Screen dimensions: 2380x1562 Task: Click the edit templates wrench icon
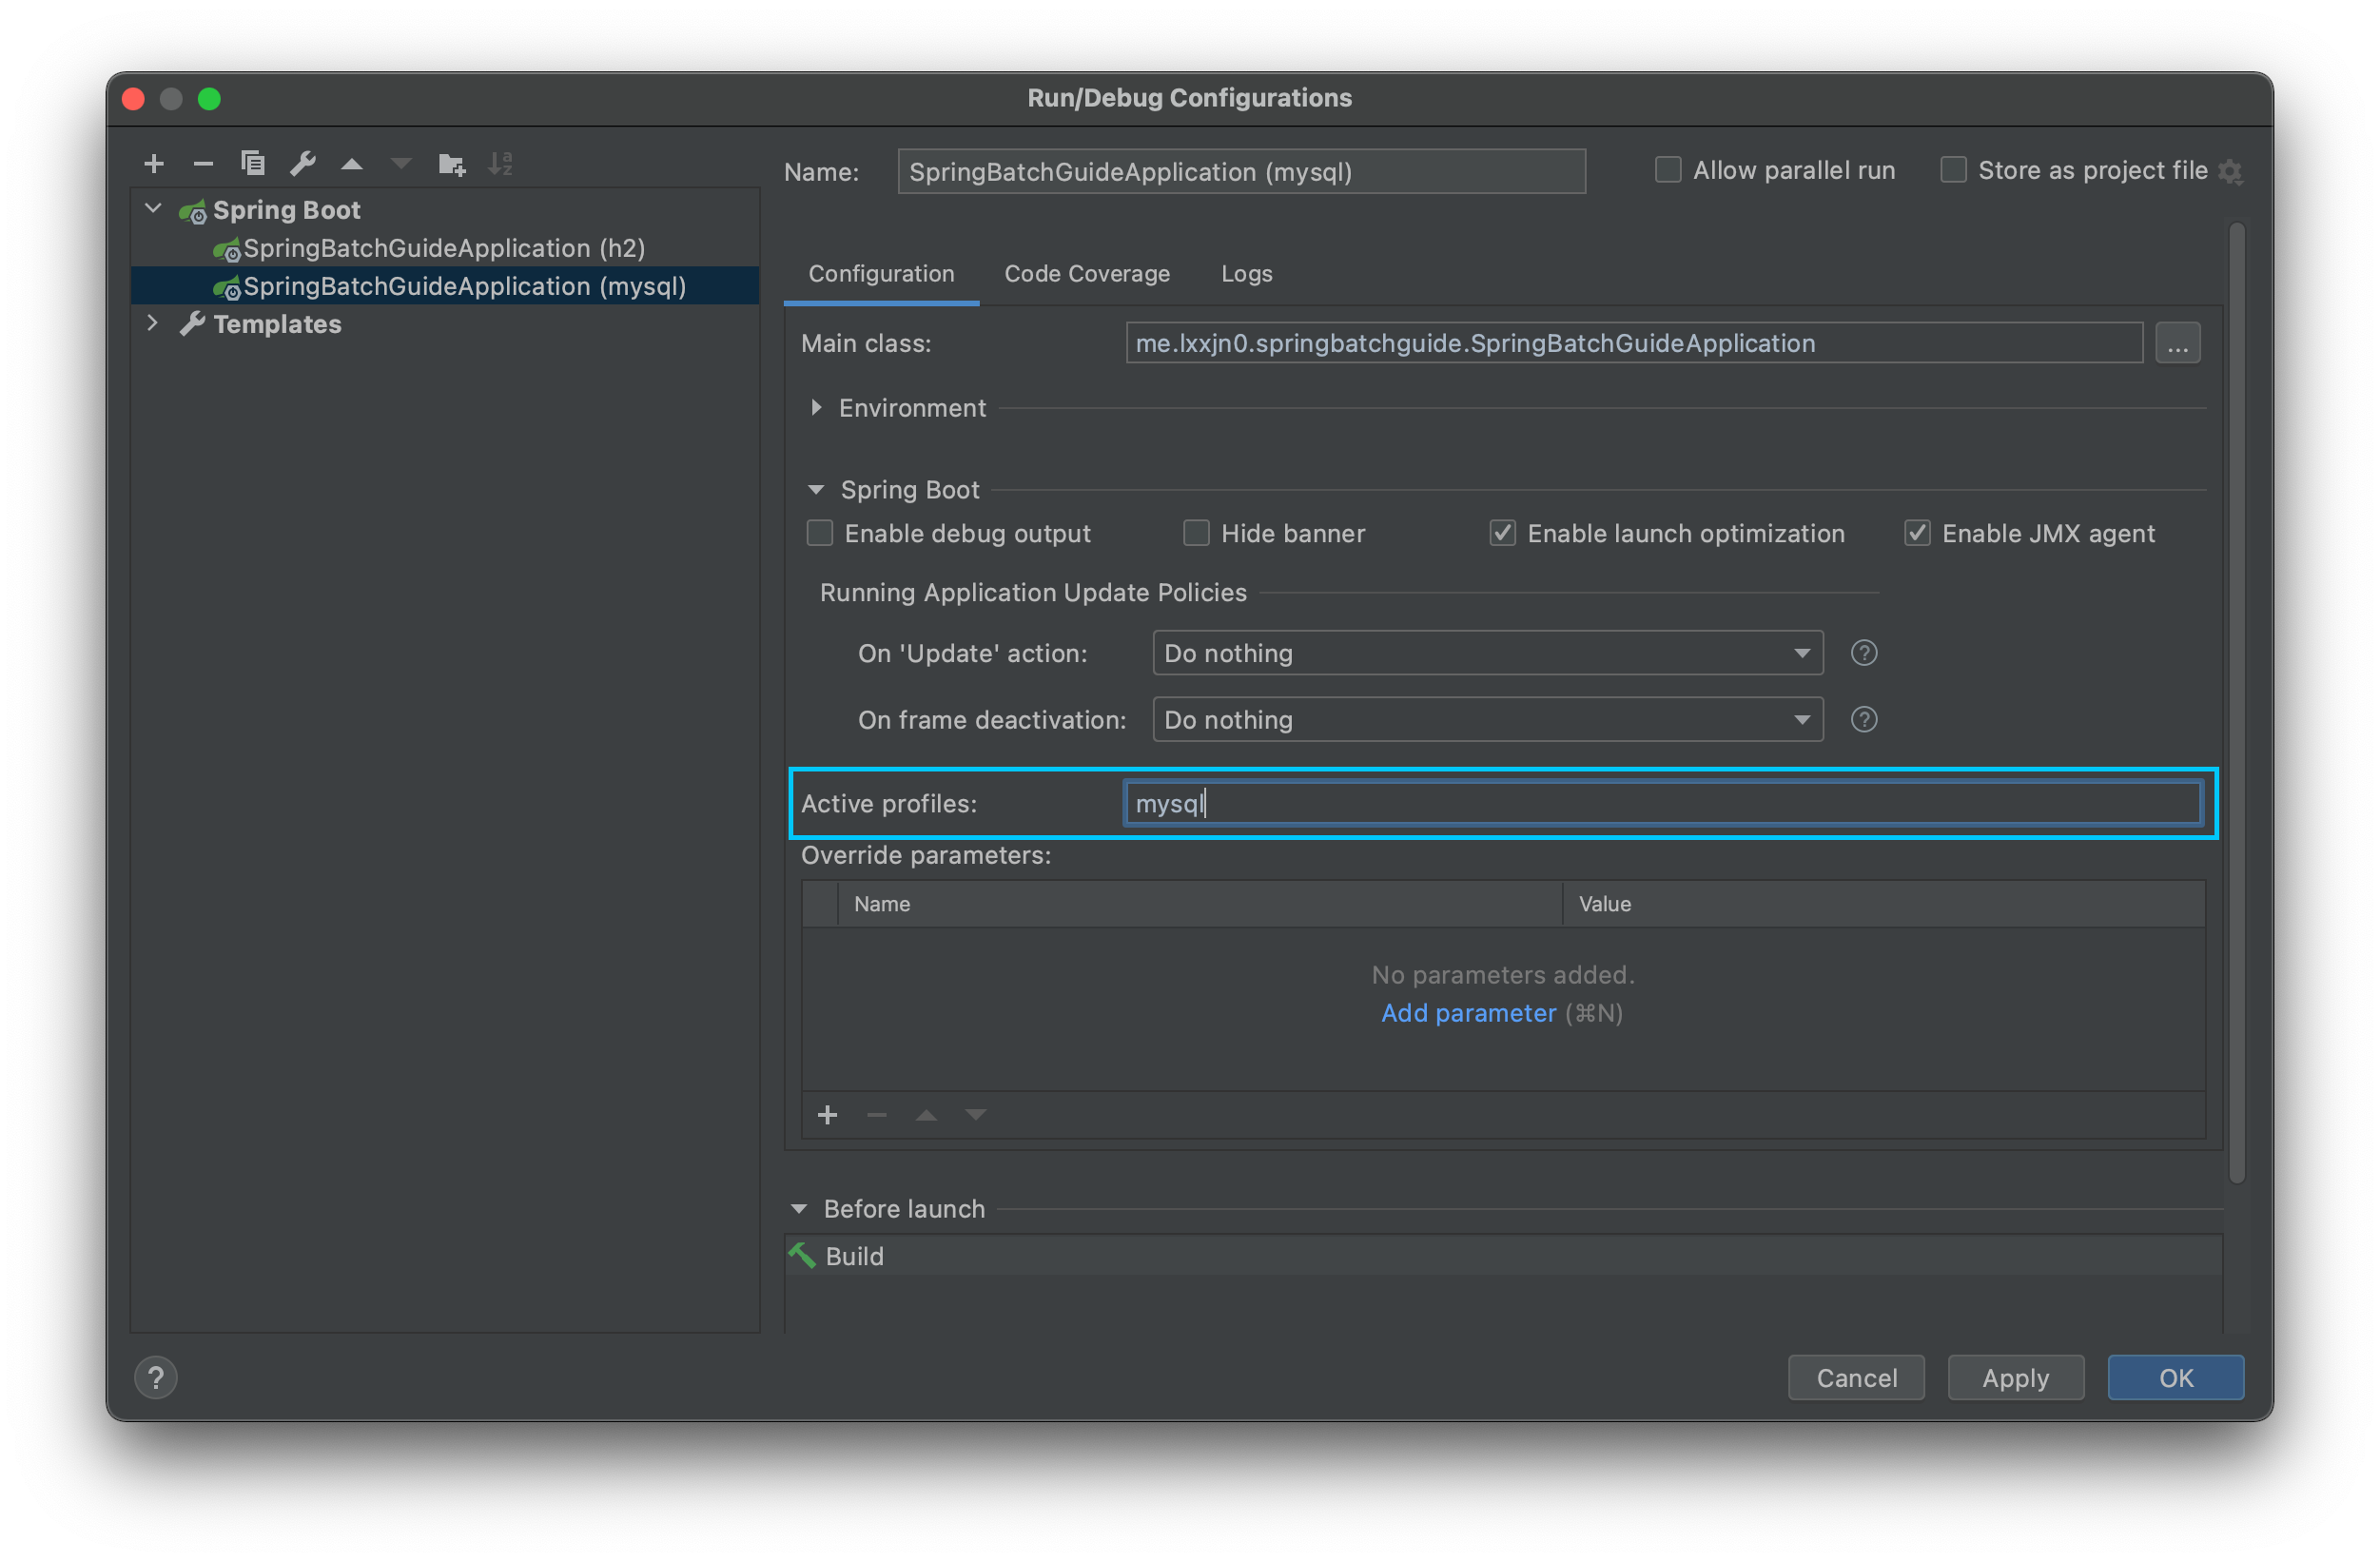[x=302, y=163]
